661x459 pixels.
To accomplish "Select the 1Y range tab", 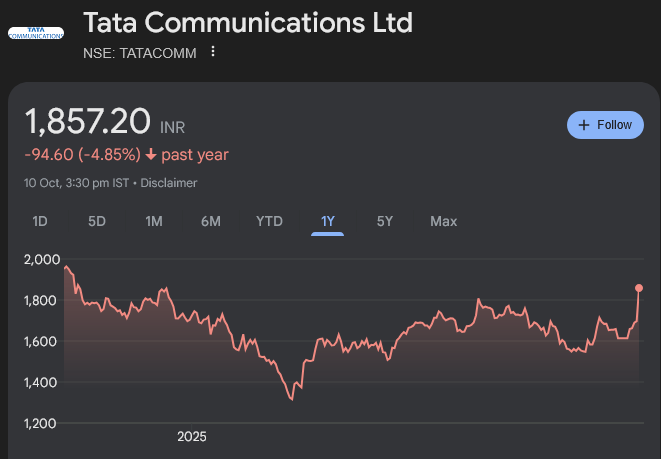I will (x=328, y=221).
